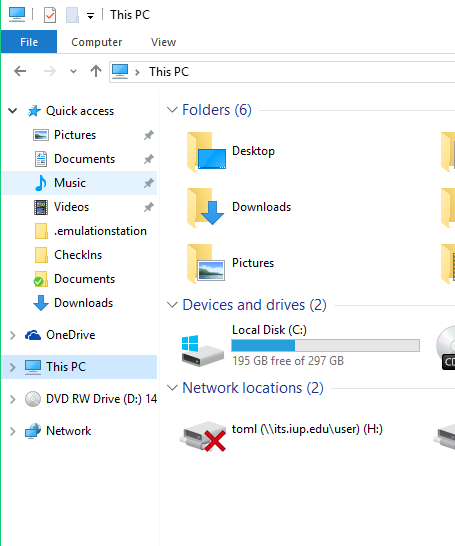This screenshot has height=546, width=455.
Task: Click the pin icon next to Music
Action: (x=149, y=183)
